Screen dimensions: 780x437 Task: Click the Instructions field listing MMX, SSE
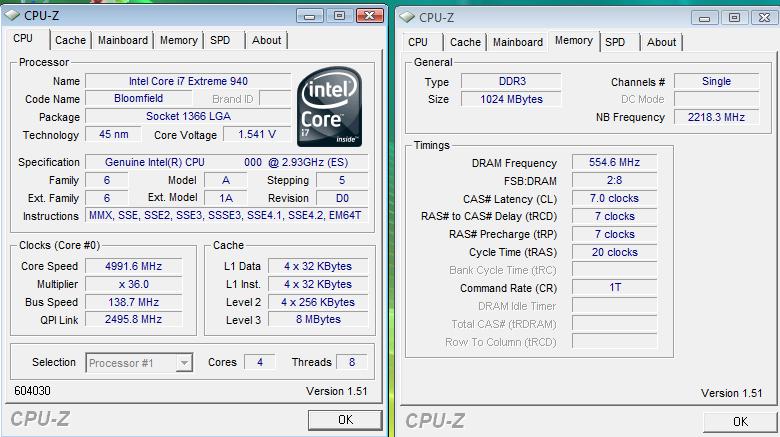pyautogui.click(x=227, y=216)
